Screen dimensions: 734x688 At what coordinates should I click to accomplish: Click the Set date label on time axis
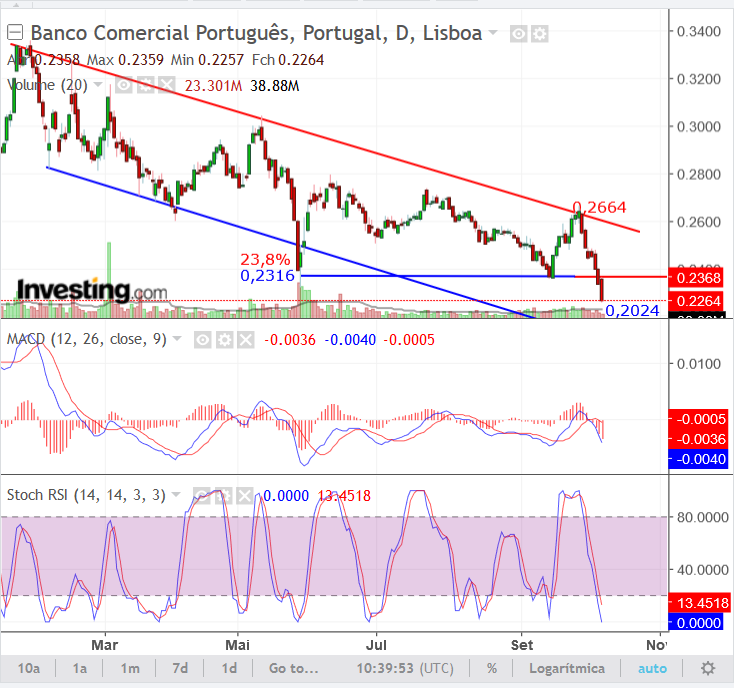pos(521,645)
